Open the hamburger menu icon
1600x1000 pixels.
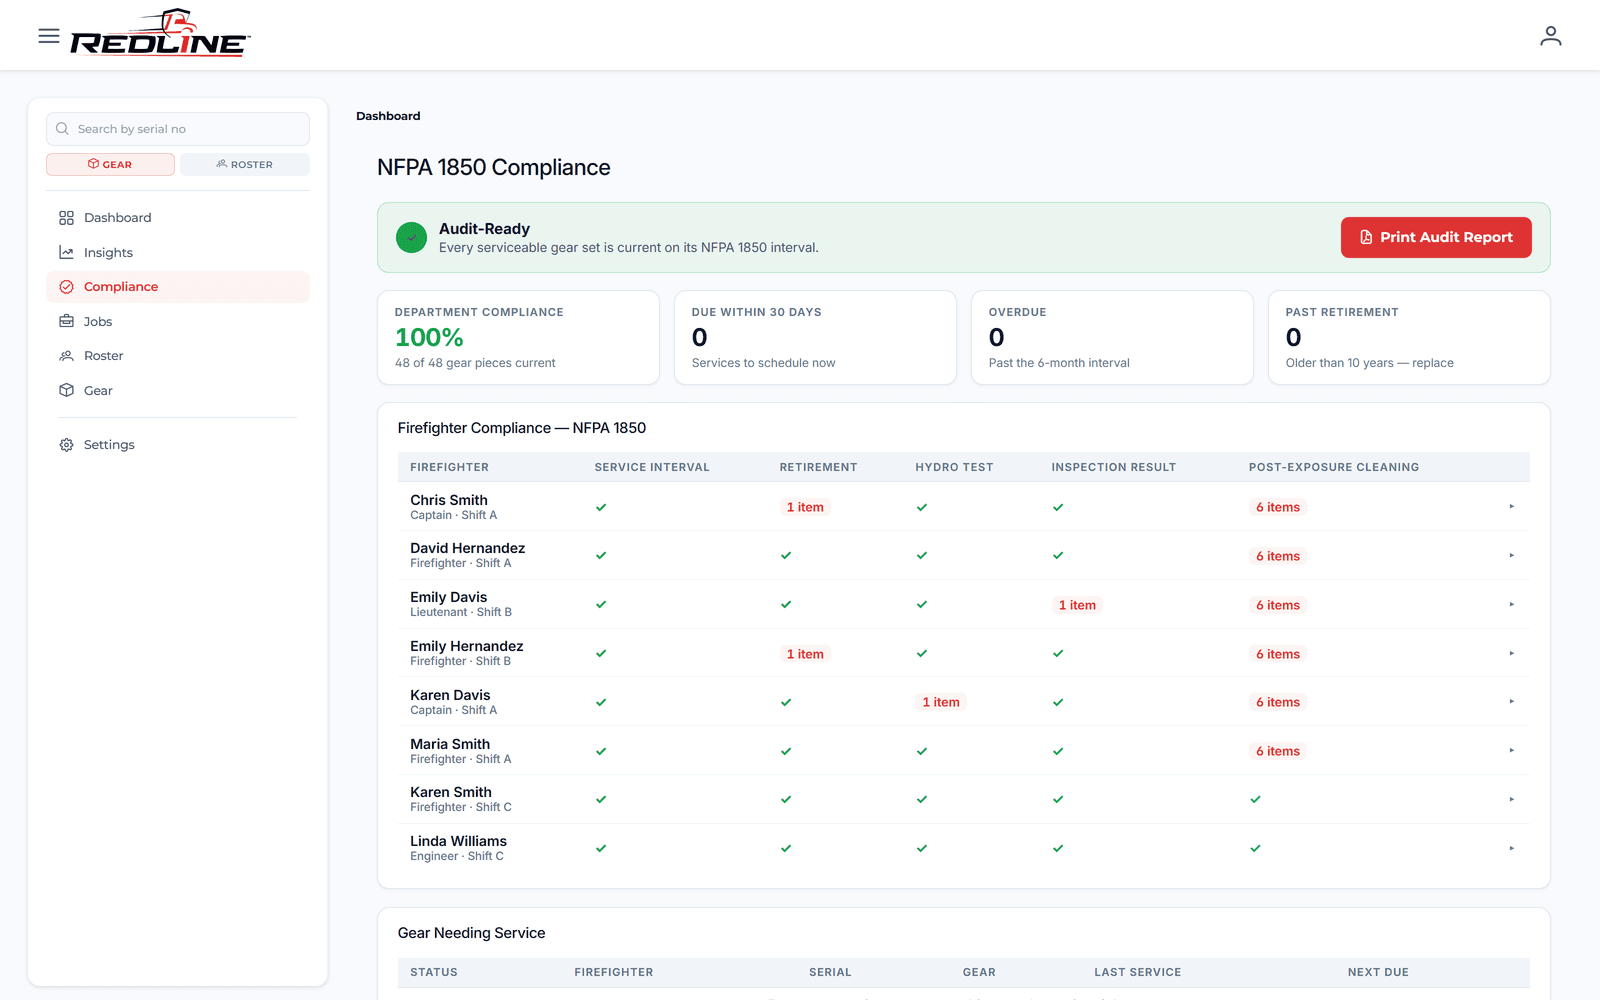coord(49,36)
